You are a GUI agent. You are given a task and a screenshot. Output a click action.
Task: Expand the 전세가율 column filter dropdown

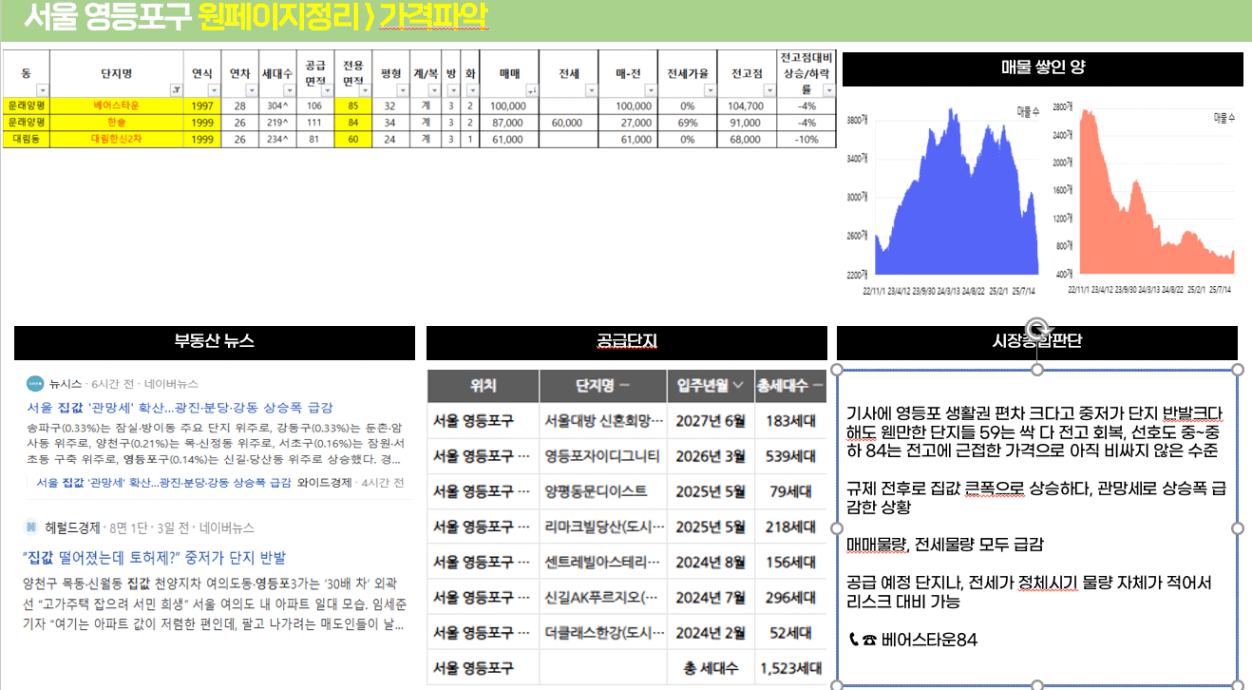[709, 91]
